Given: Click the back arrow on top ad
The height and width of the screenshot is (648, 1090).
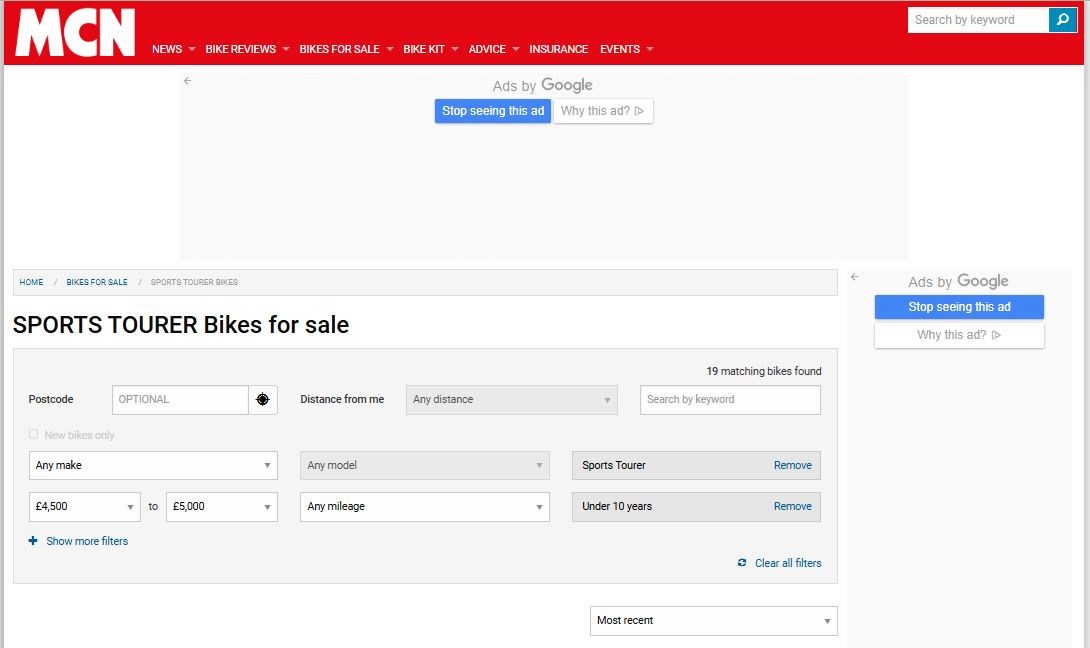Looking at the screenshot, I should 187,81.
